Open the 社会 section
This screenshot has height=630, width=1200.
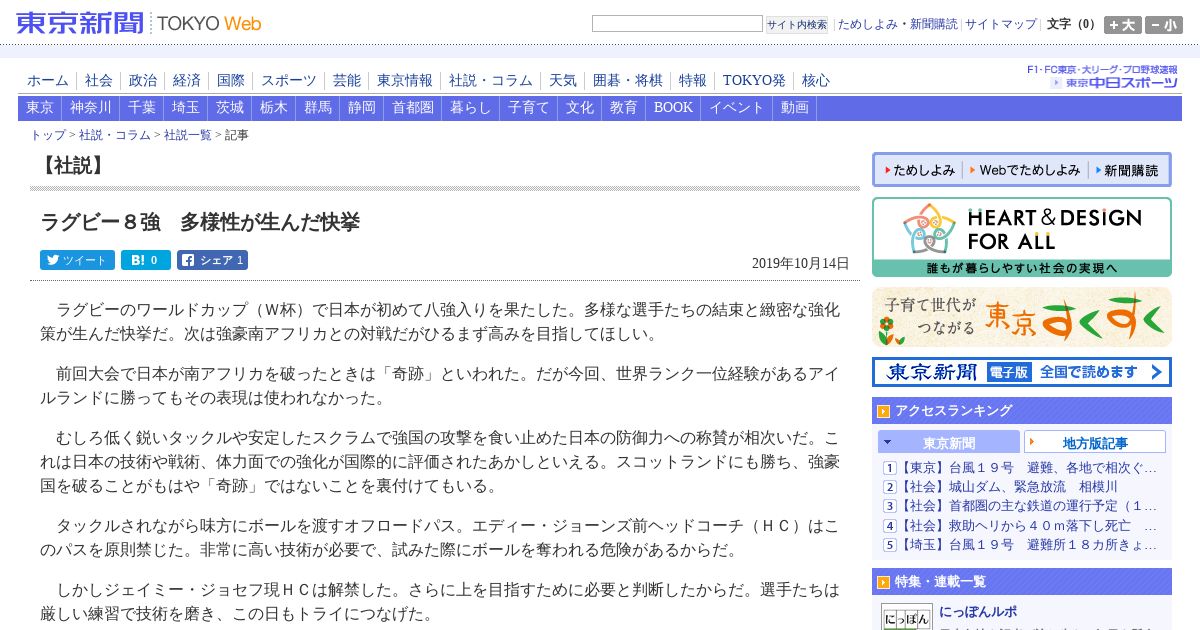point(99,80)
